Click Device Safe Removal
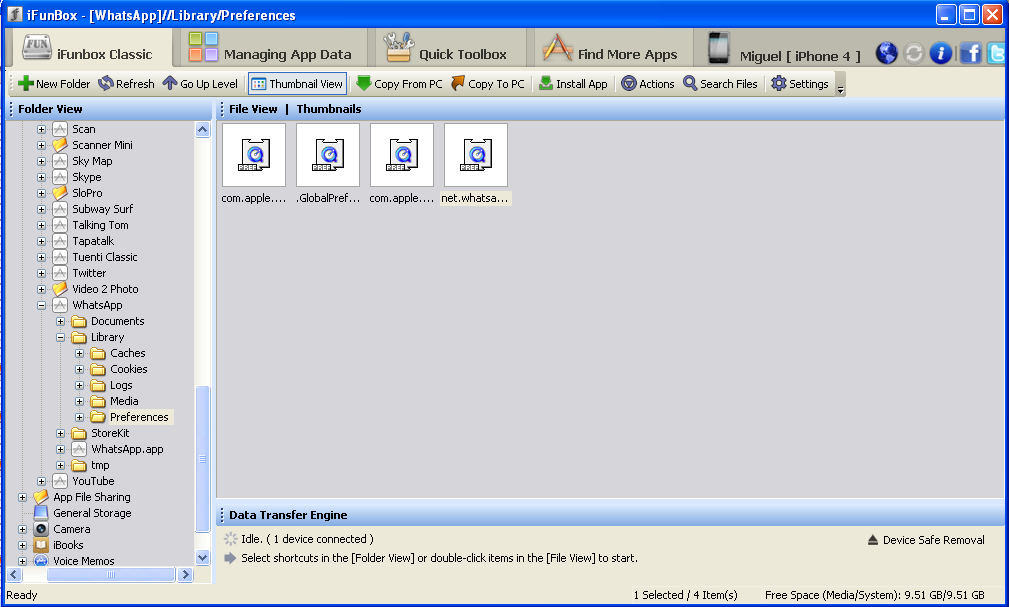Image resolution: width=1009 pixels, height=607 pixels. [x=926, y=540]
